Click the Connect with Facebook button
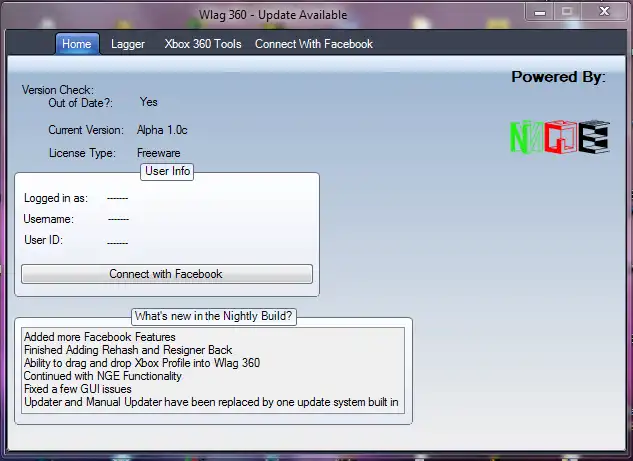 [167, 274]
